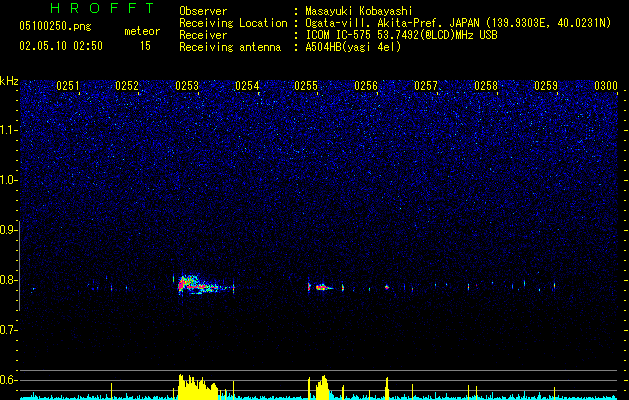Screen dimensions: 629x400
Task: Click the 0253 time marker
Action: click(x=187, y=86)
